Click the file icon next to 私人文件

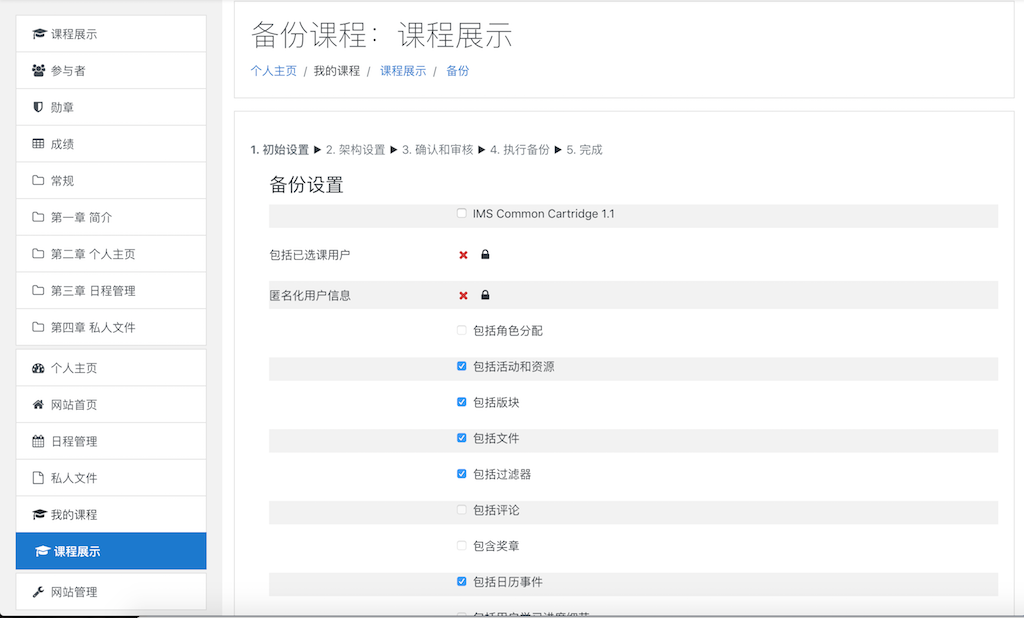[39, 478]
